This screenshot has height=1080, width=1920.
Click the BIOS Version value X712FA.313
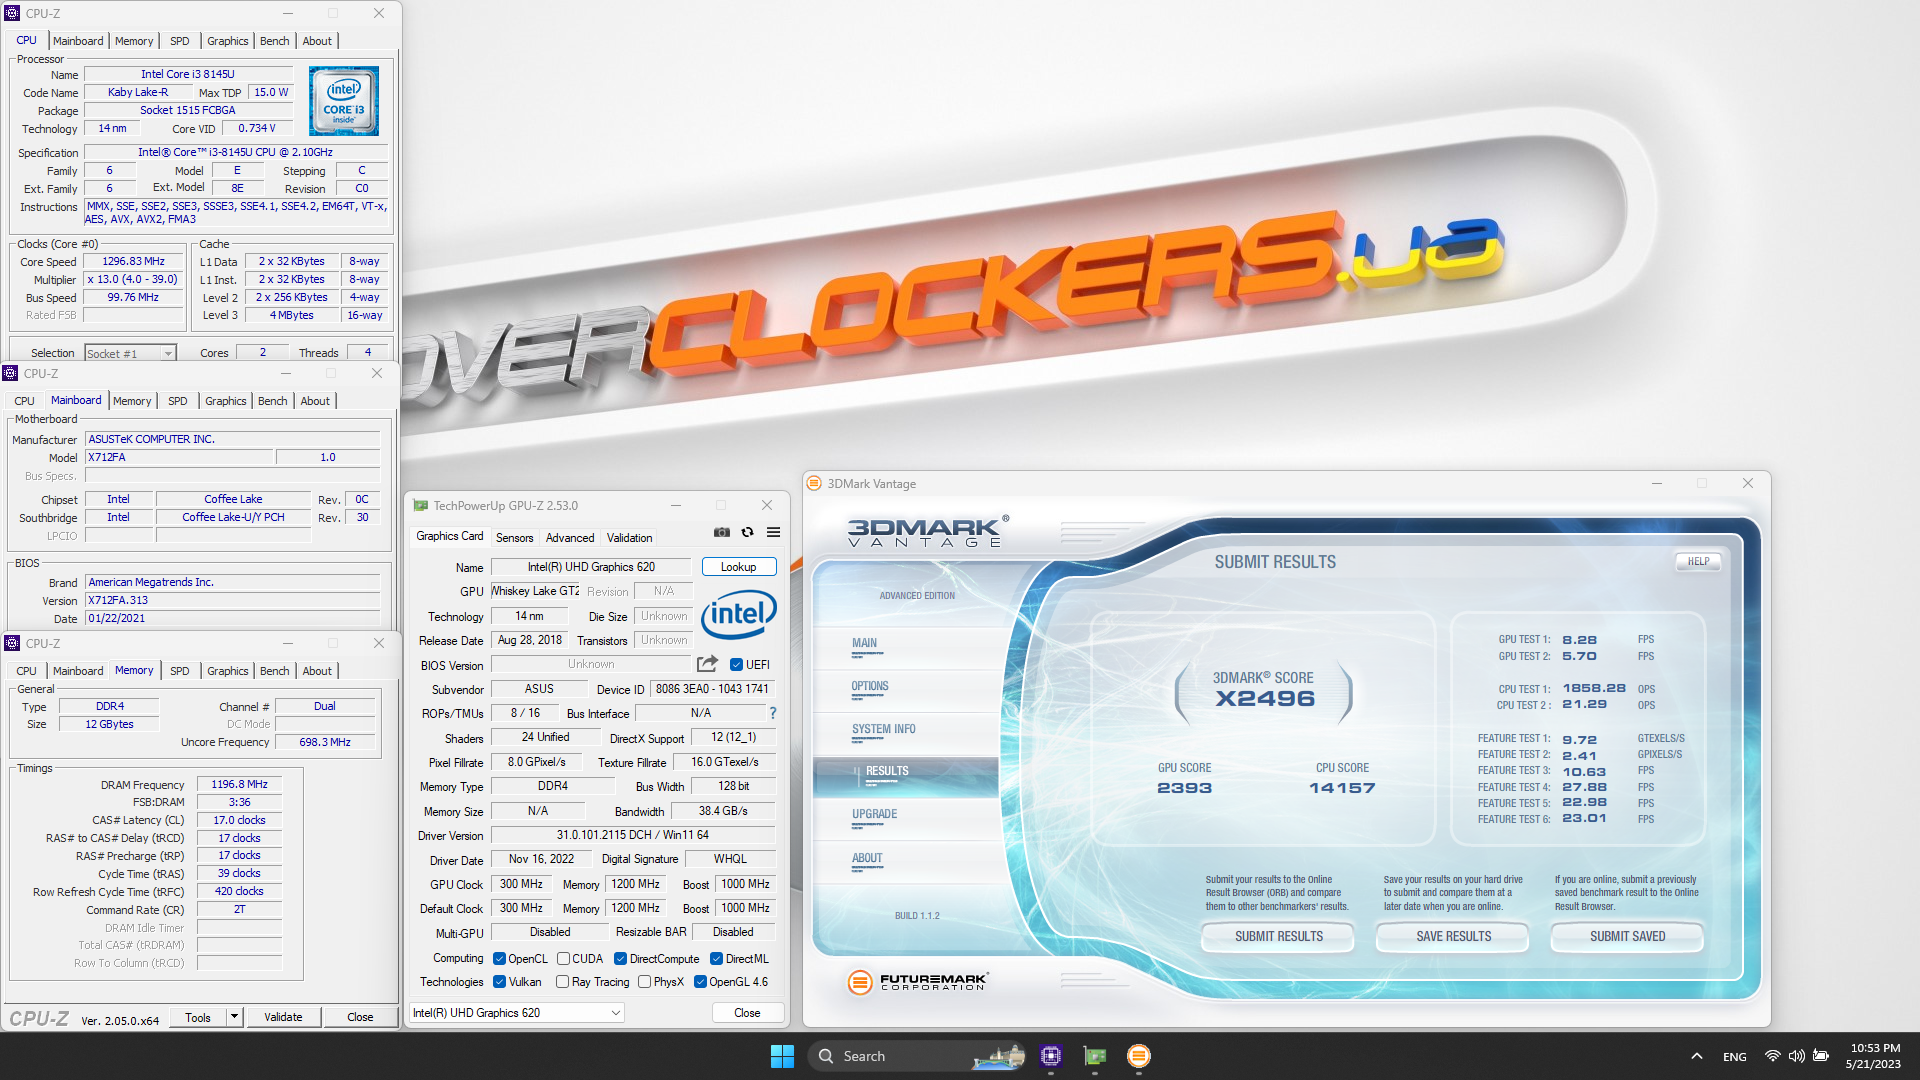233,601
